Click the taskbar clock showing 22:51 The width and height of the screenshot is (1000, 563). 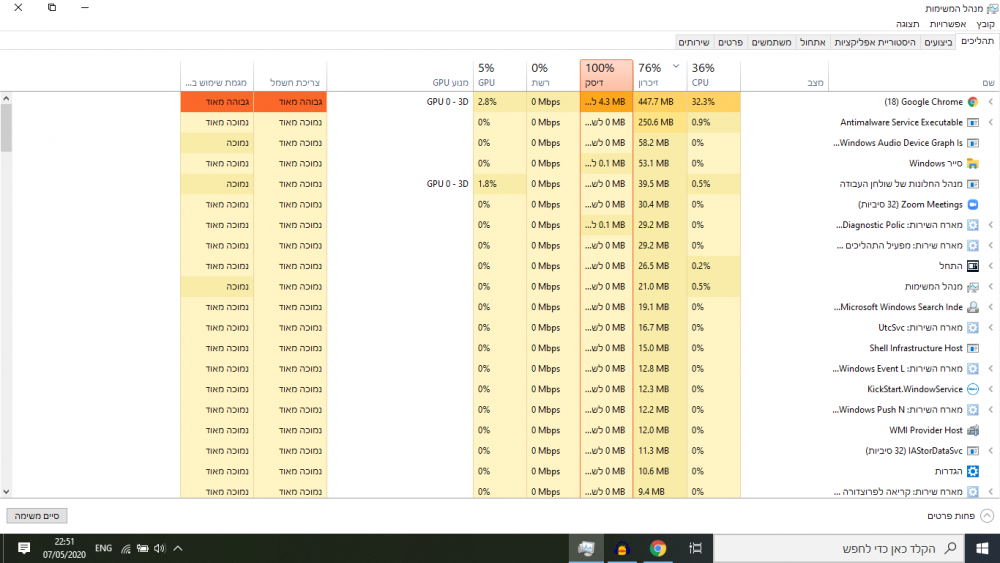64,548
